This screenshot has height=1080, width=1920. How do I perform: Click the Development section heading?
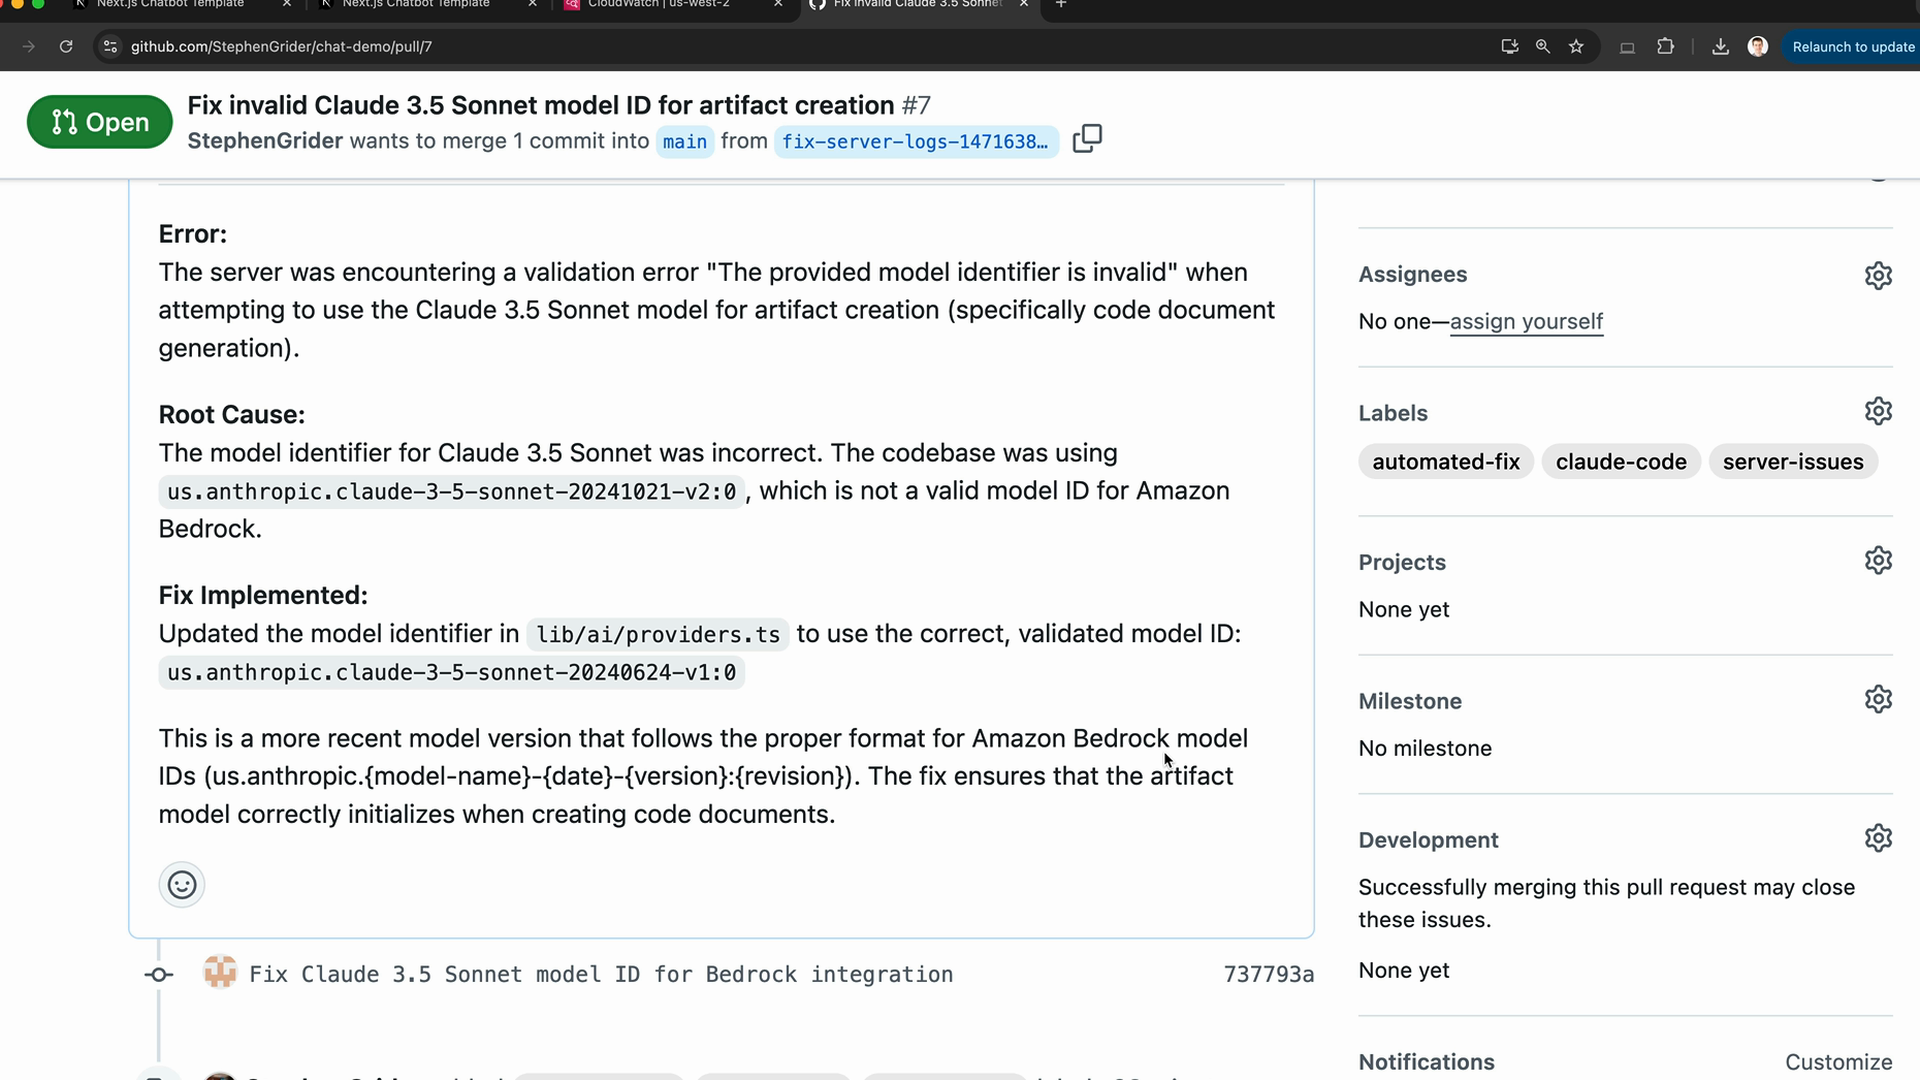tap(1428, 841)
